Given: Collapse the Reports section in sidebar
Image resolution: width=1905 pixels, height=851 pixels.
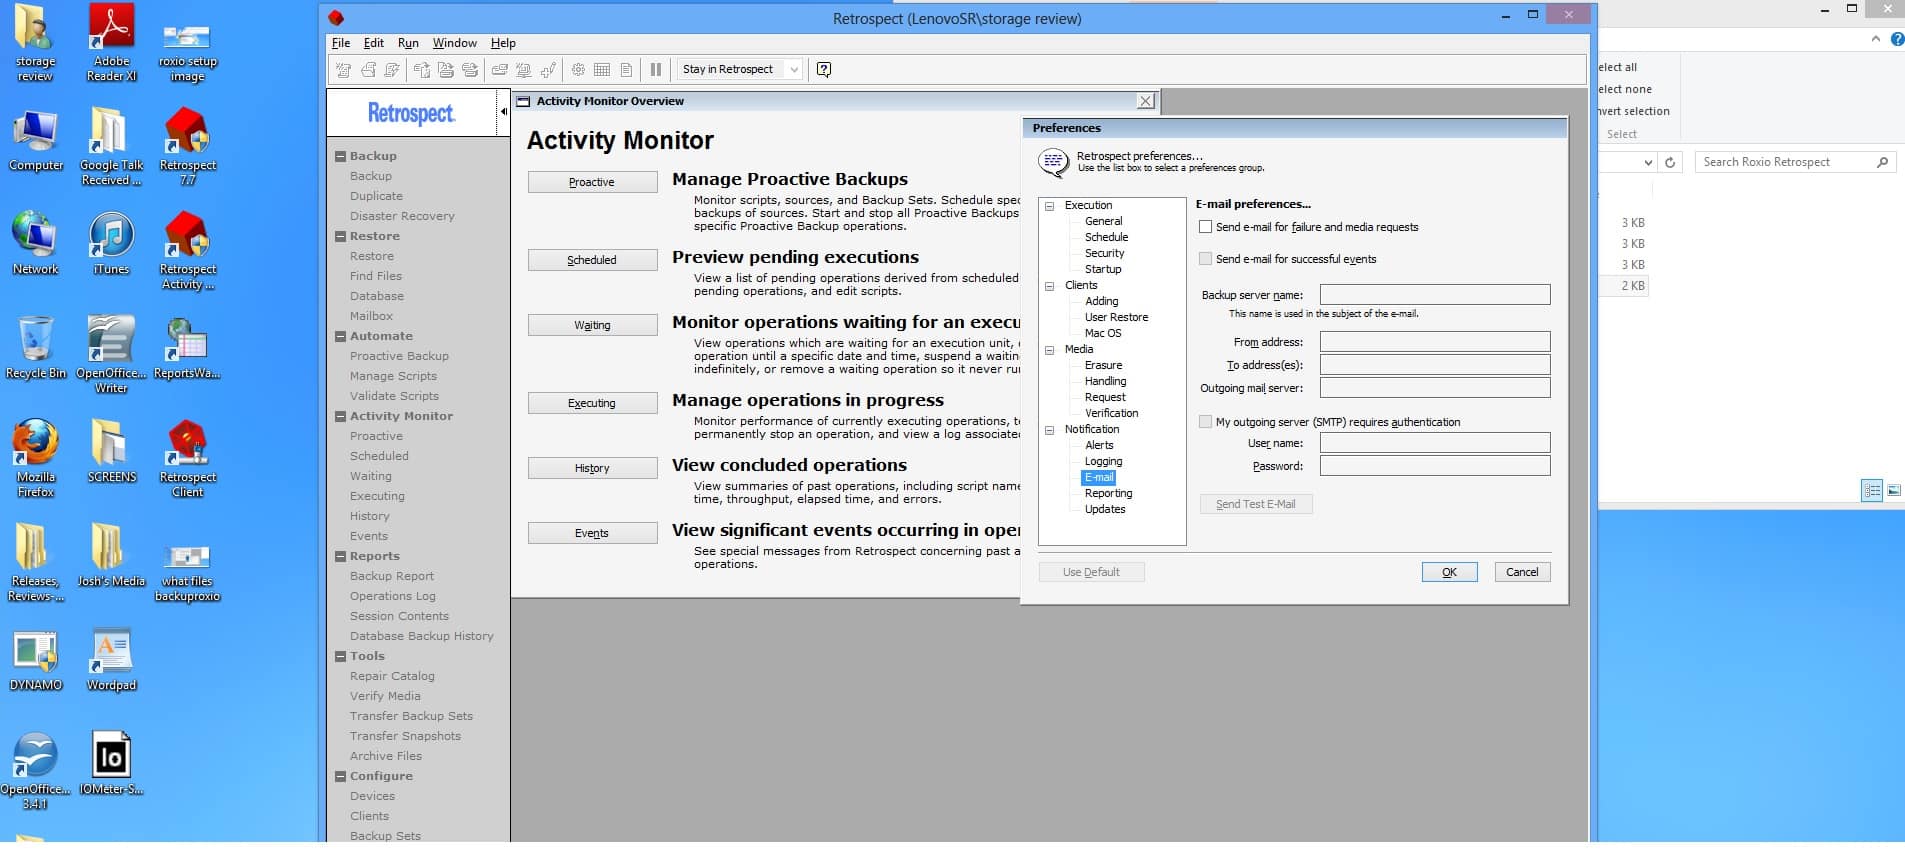Looking at the screenshot, I should click(x=341, y=557).
